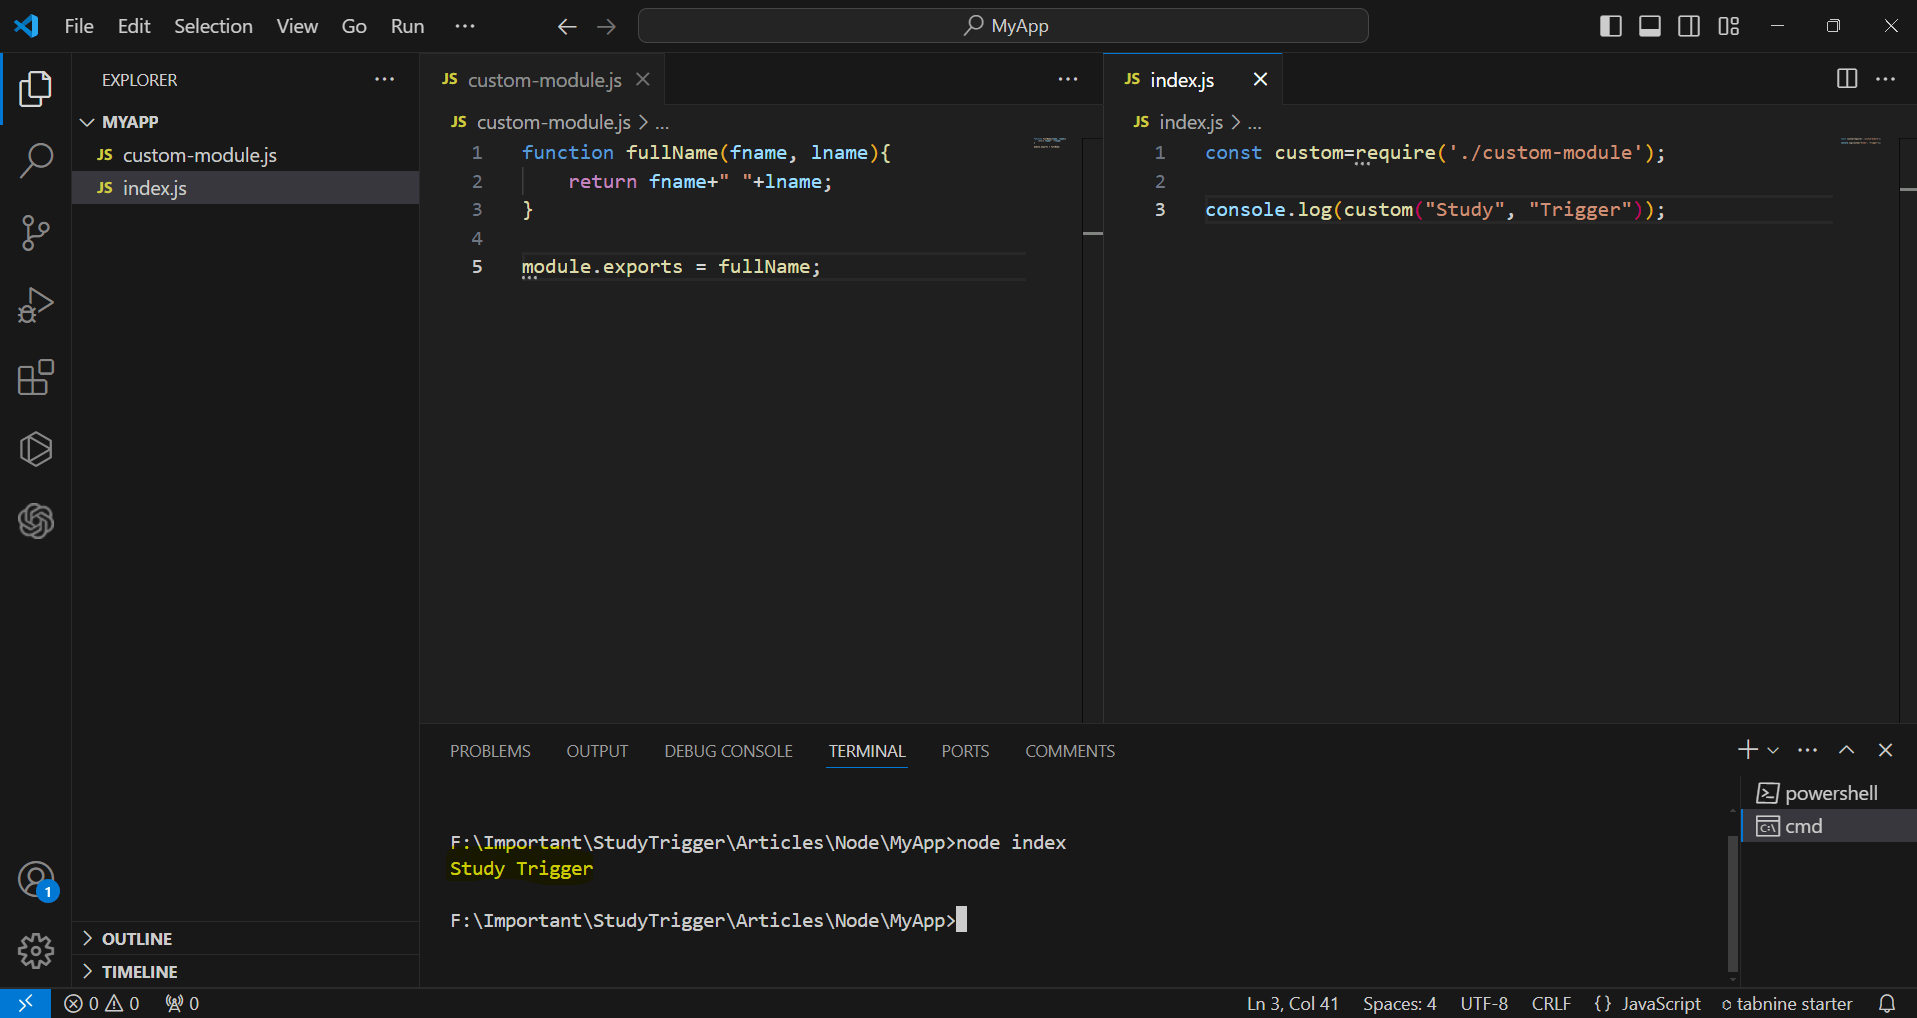Click the custom-module.js minimap
Viewport: 1917px width, 1018px height.
point(1049,144)
